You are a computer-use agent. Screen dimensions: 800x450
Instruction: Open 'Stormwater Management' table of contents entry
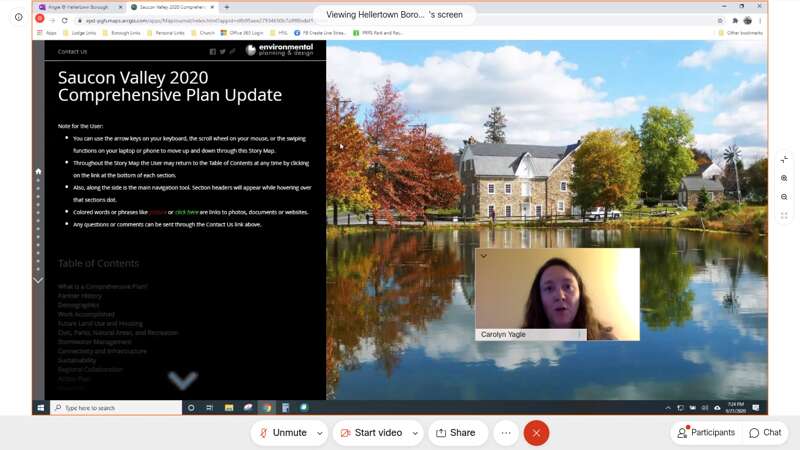(95, 342)
